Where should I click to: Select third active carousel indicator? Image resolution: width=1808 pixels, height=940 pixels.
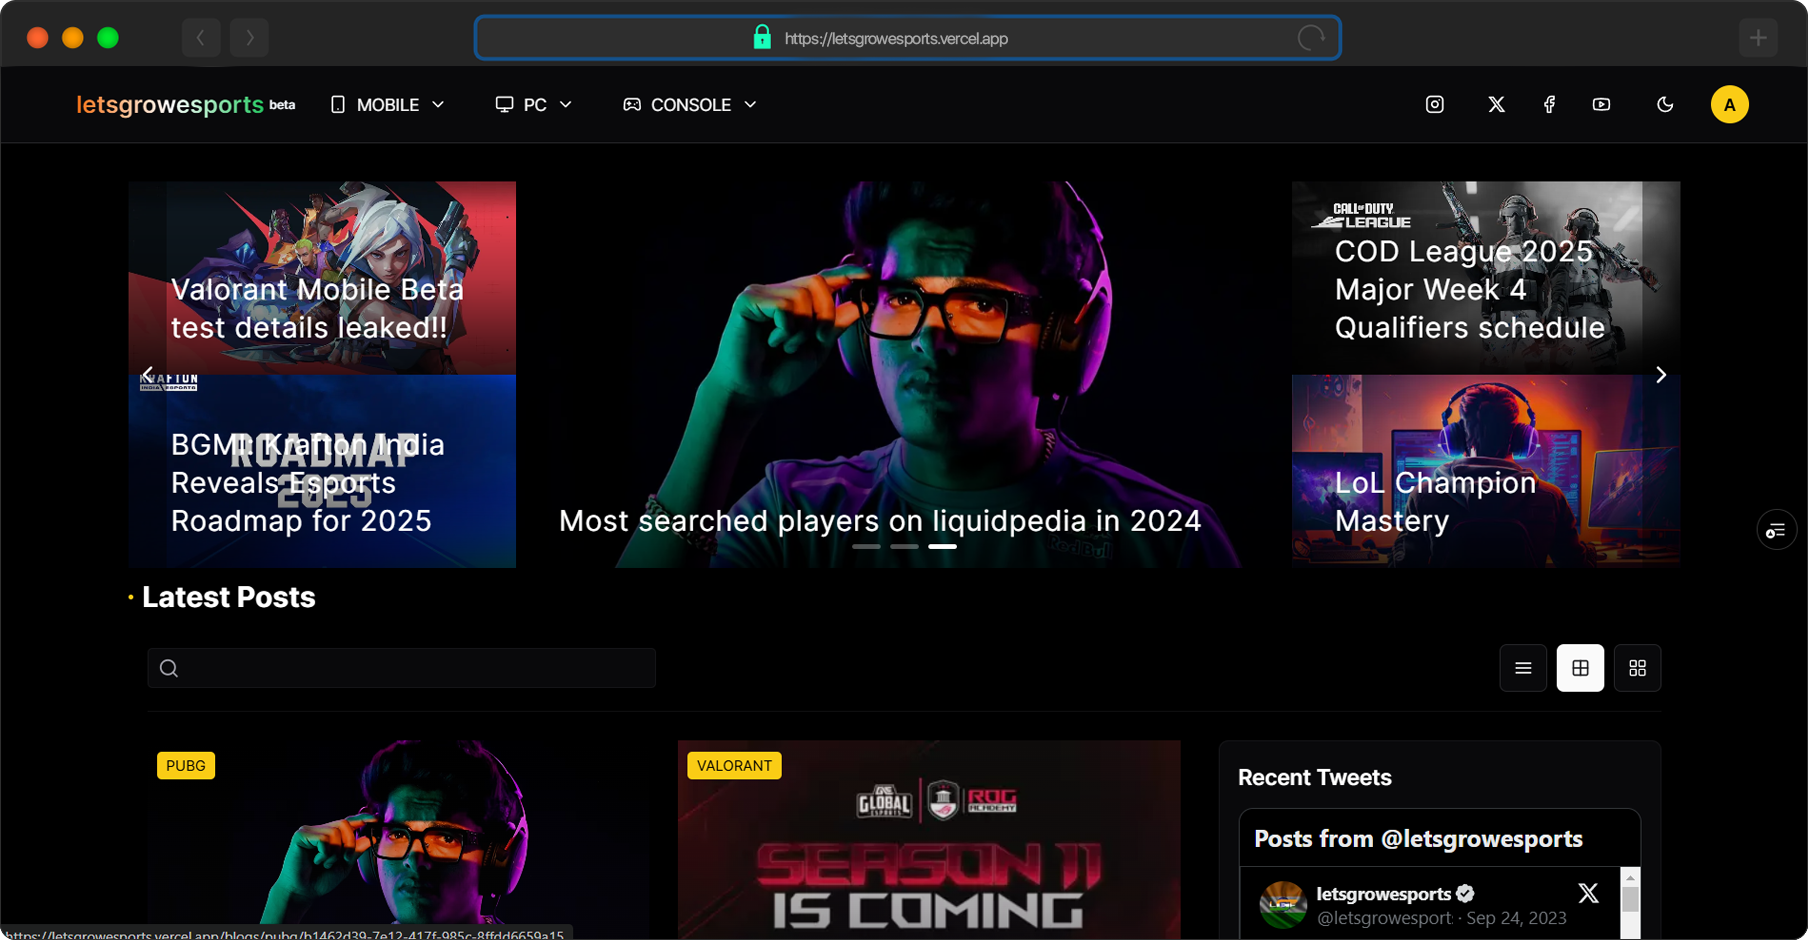pyautogui.click(x=942, y=547)
